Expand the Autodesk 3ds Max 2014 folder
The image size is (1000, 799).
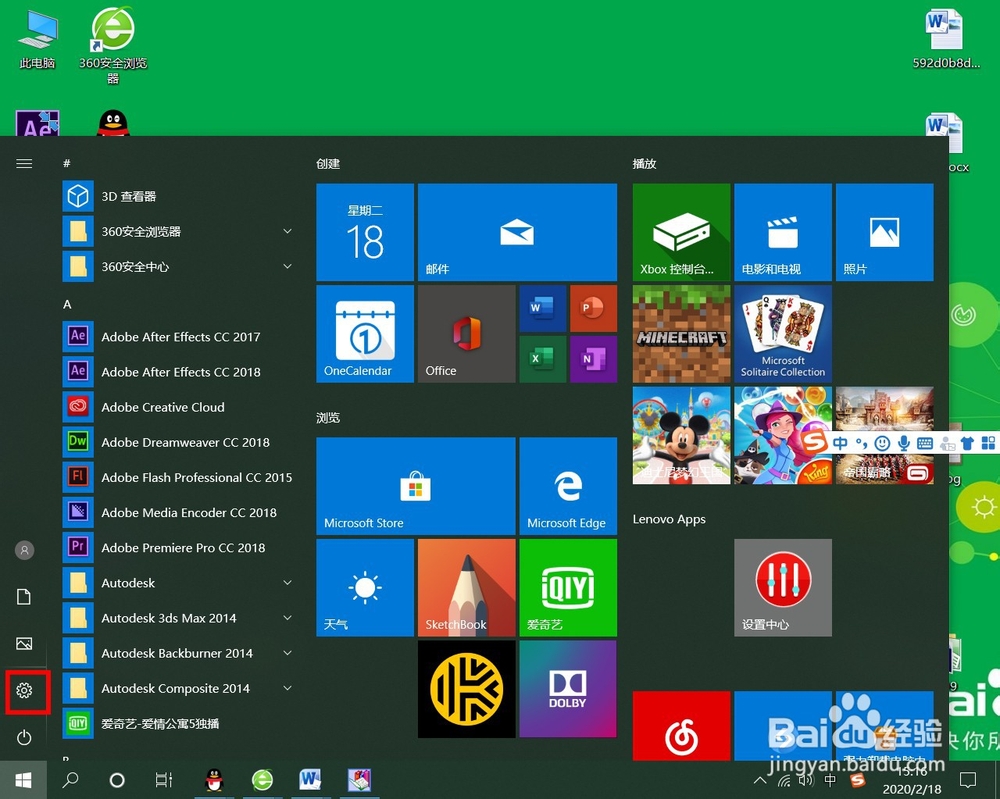tap(287, 617)
